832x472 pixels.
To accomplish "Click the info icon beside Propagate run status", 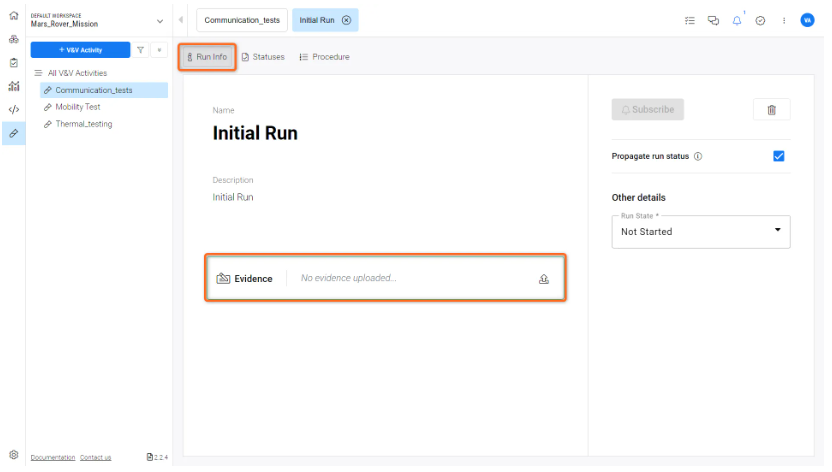I will pos(698,156).
